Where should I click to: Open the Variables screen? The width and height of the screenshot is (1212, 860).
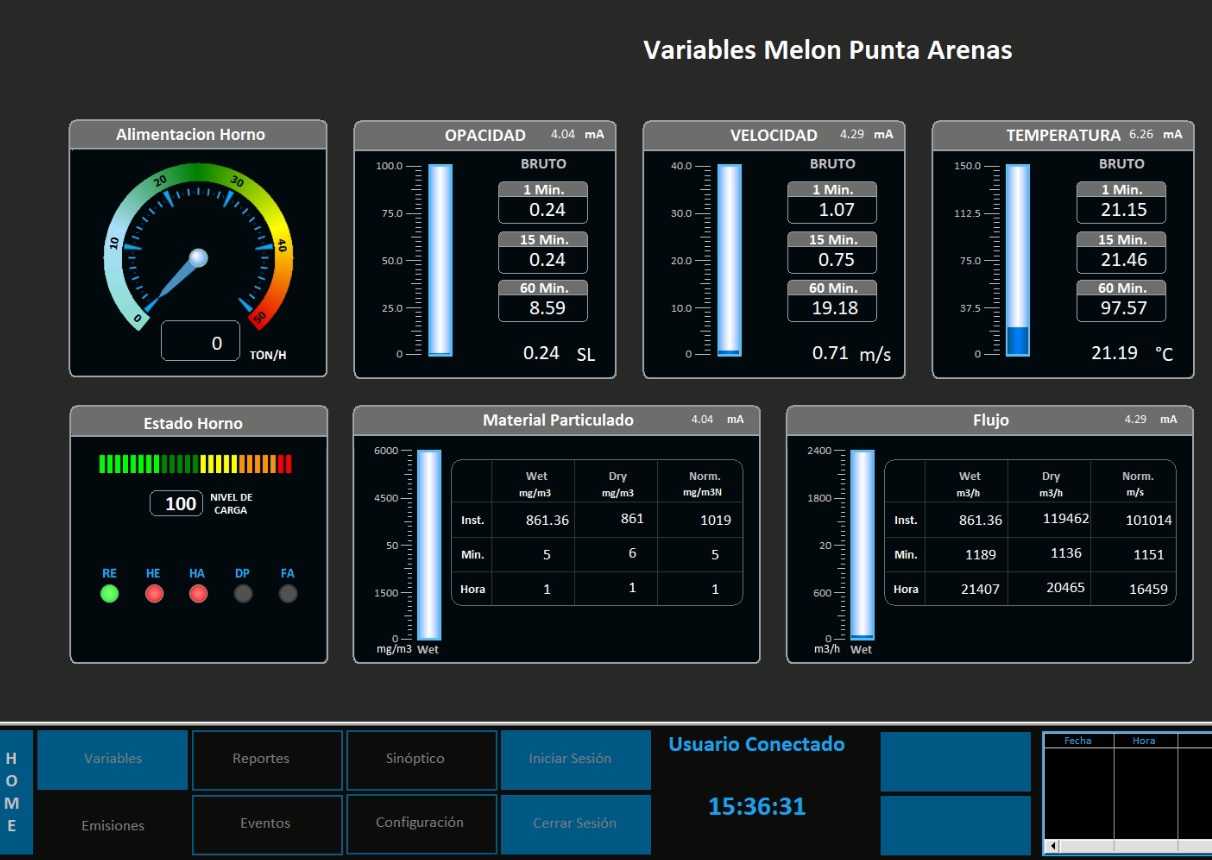tap(112, 759)
